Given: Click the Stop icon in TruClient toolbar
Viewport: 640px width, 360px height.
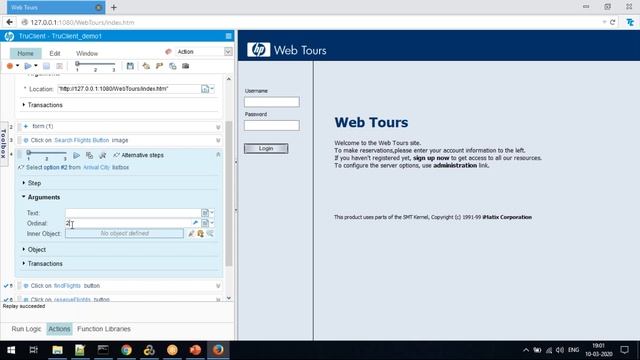Looking at the screenshot, I should coord(46,66).
